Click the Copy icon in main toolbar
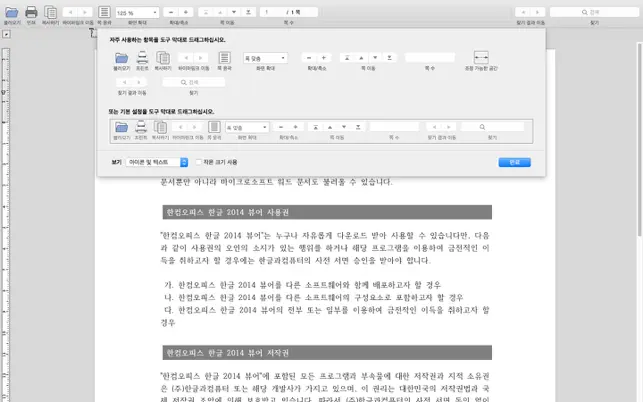643x402 pixels. coord(50,12)
